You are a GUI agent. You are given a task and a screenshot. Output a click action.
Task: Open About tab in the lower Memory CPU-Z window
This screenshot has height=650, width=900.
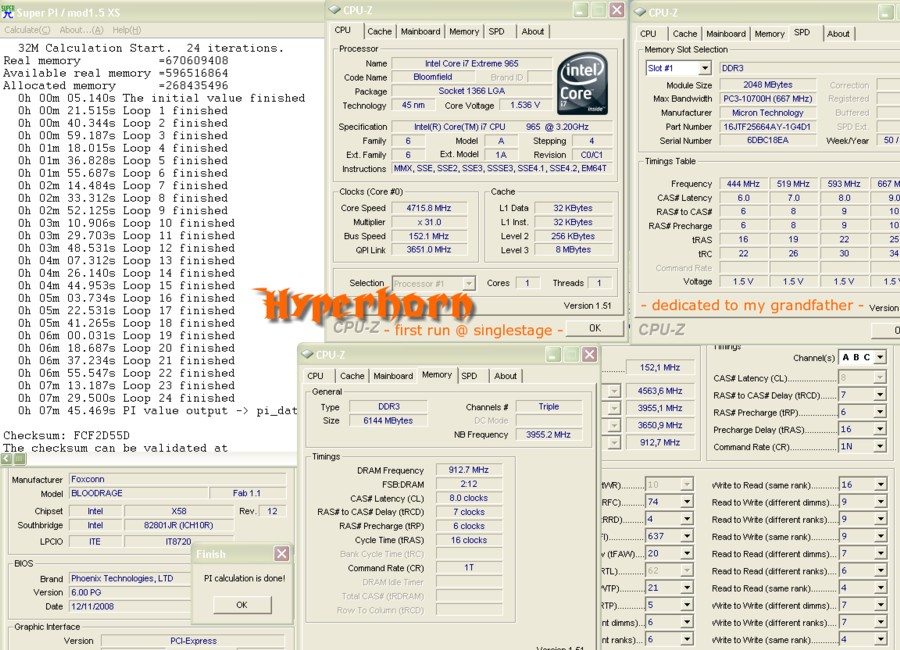(505, 376)
